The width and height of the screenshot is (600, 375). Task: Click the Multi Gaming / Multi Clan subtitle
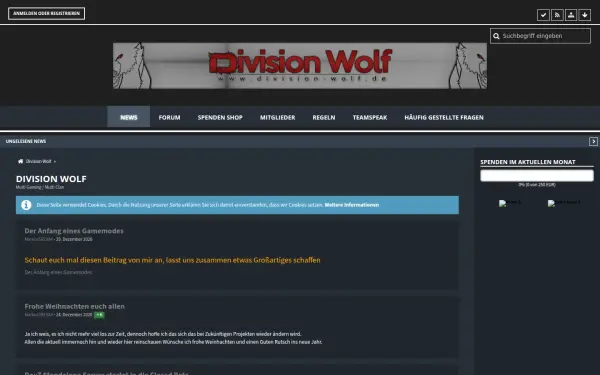tap(40, 187)
